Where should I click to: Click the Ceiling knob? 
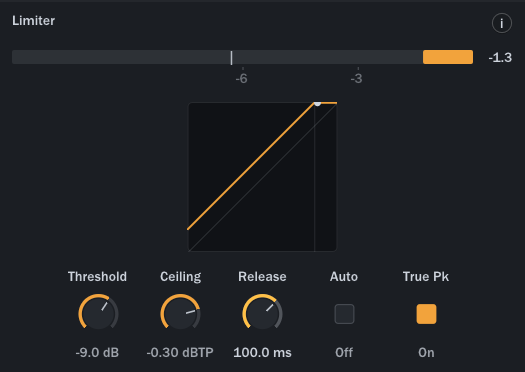tap(180, 313)
